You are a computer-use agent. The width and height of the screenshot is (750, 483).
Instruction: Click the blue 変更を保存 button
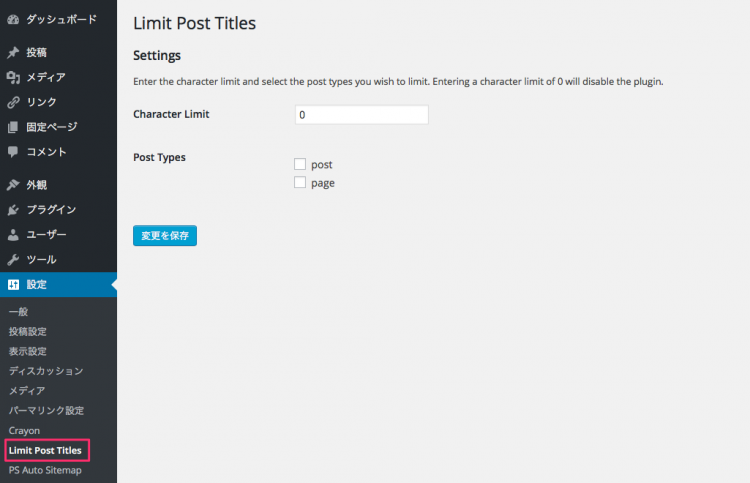pos(165,236)
